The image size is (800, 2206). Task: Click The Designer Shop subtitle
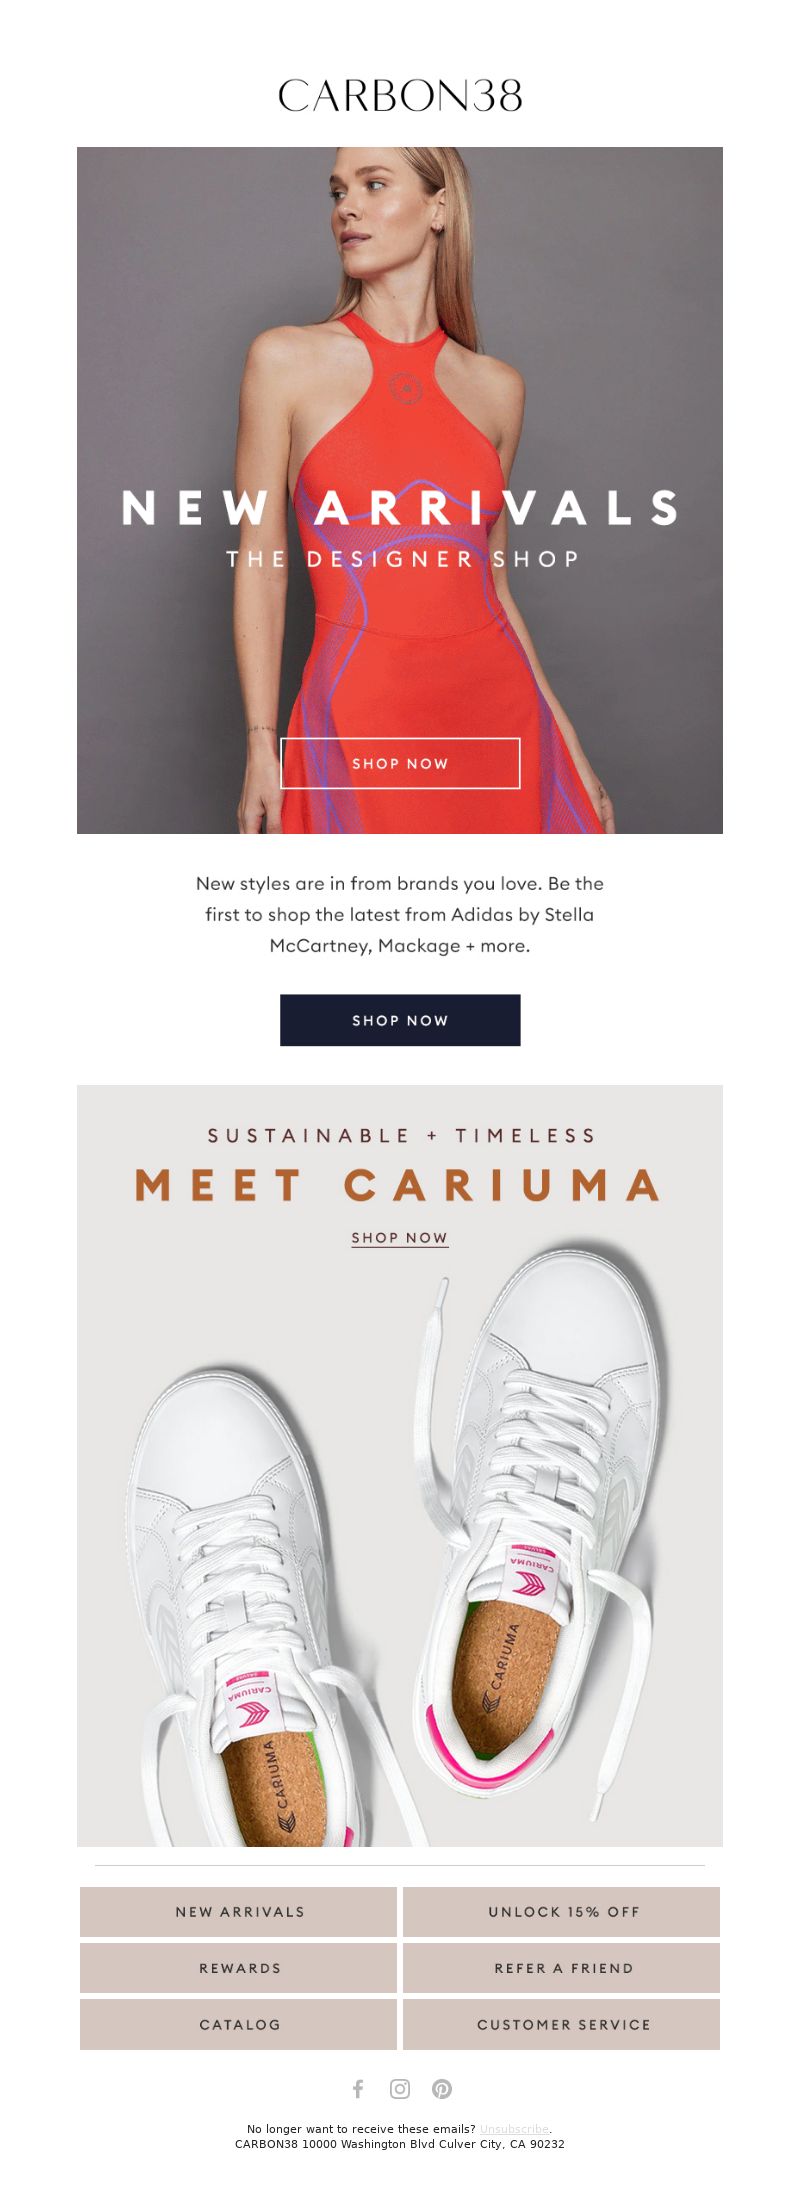coord(402,559)
